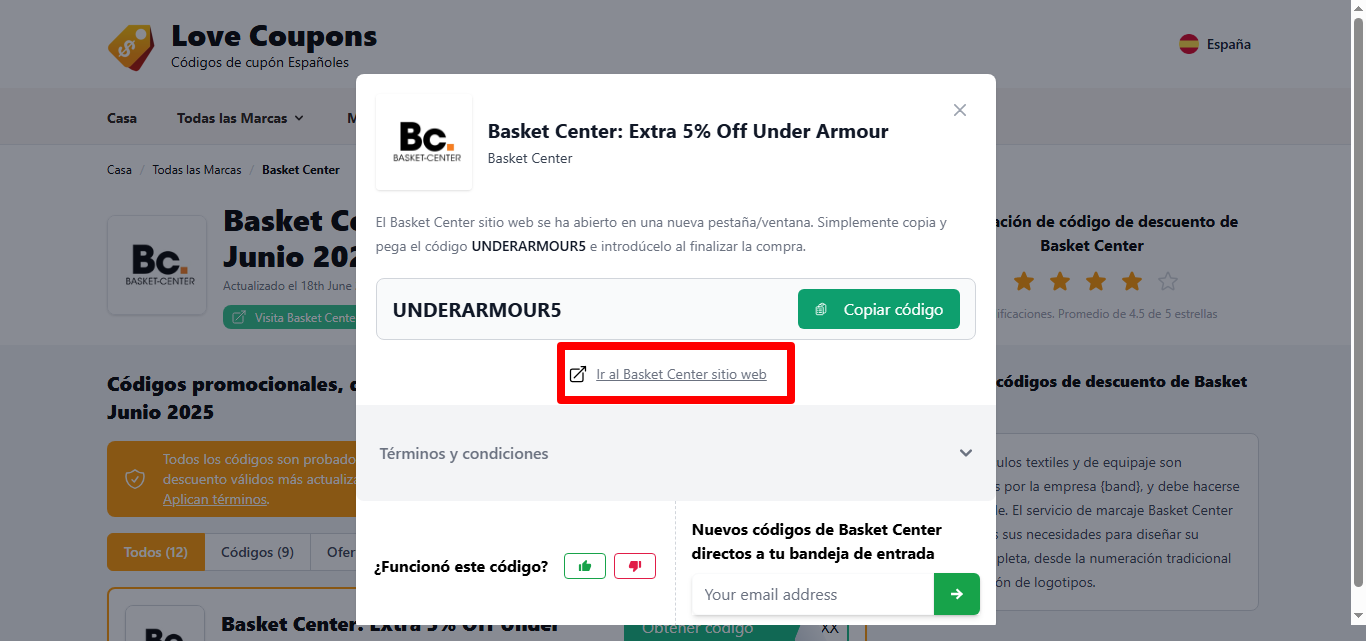
Task: Click the Your email address field
Action: point(813,594)
